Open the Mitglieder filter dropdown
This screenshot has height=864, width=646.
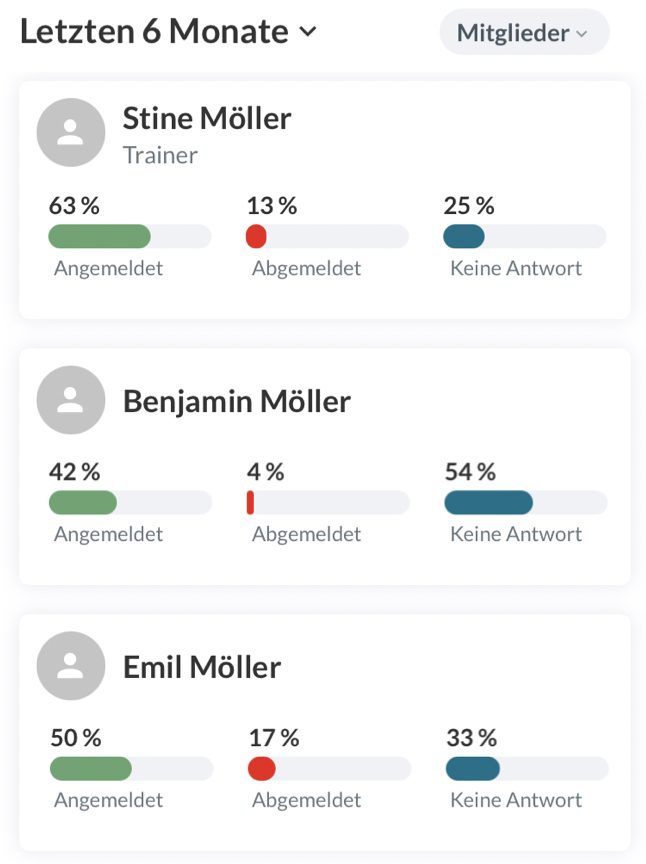pos(523,33)
